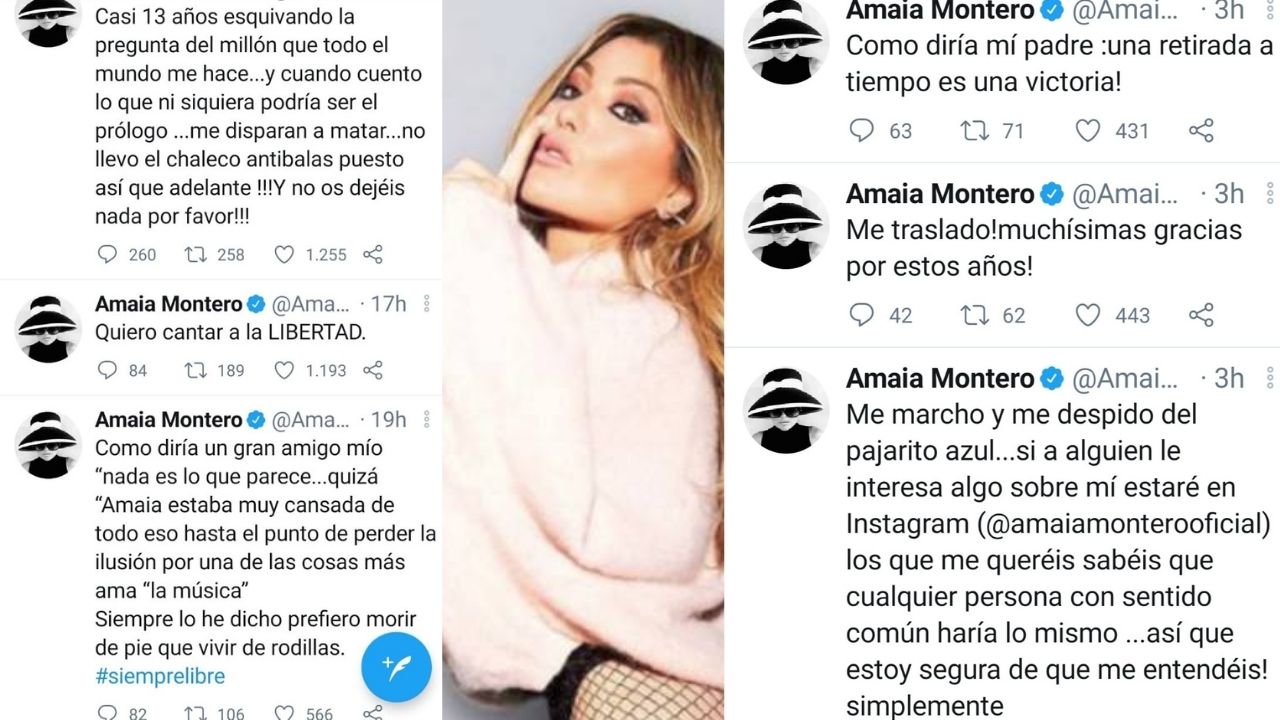The height and width of the screenshot is (720, 1280).
Task: Tap the floating compose tweet button
Action: tap(396, 666)
